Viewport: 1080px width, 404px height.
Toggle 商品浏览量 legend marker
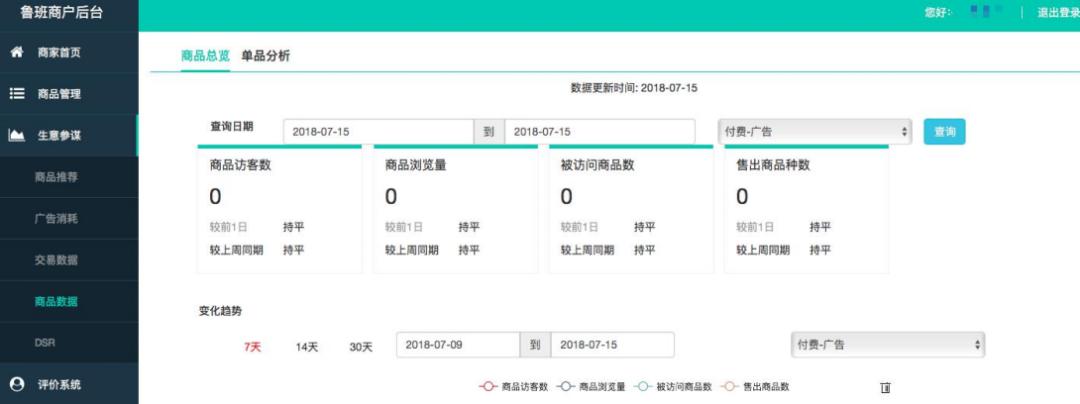coord(565,387)
